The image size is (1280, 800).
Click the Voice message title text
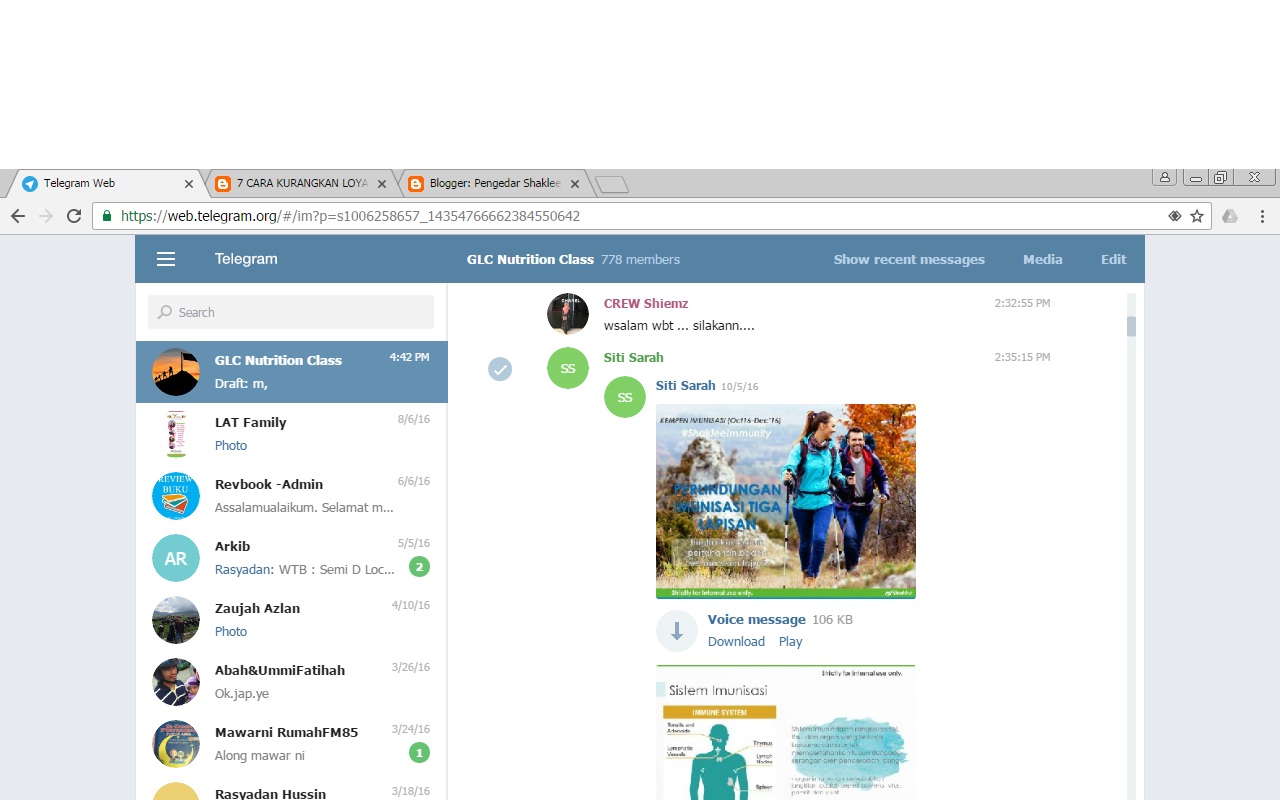click(x=756, y=619)
